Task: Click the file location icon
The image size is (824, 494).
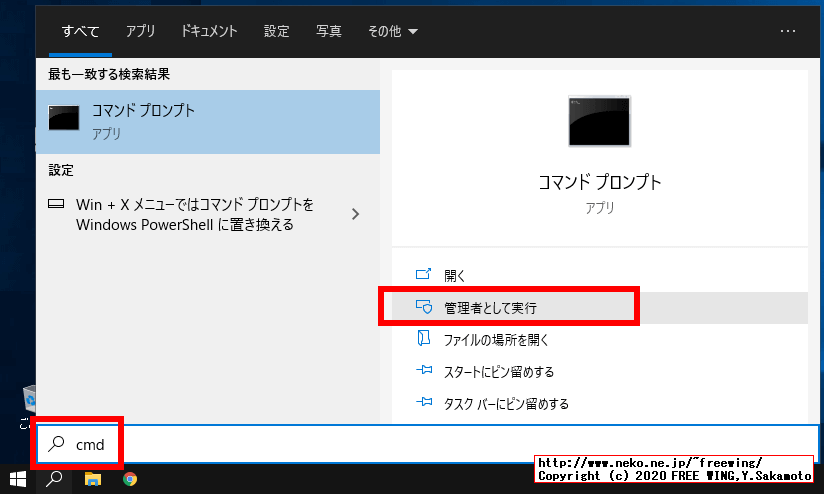Action: click(x=424, y=338)
